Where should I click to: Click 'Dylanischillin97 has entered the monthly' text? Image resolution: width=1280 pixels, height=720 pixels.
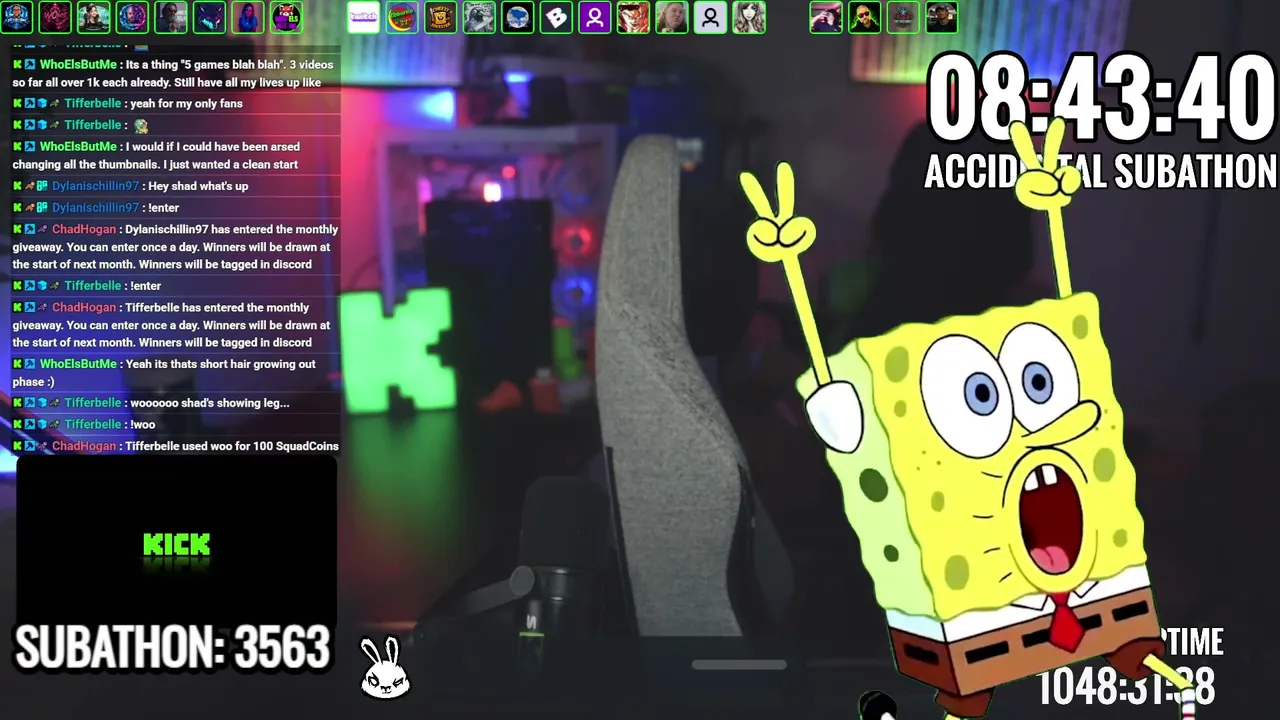(x=232, y=230)
